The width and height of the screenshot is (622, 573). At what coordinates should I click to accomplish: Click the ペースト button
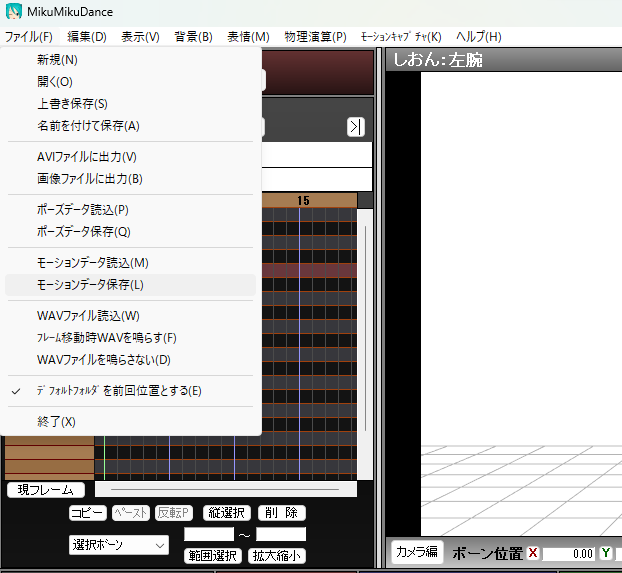coord(131,513)
